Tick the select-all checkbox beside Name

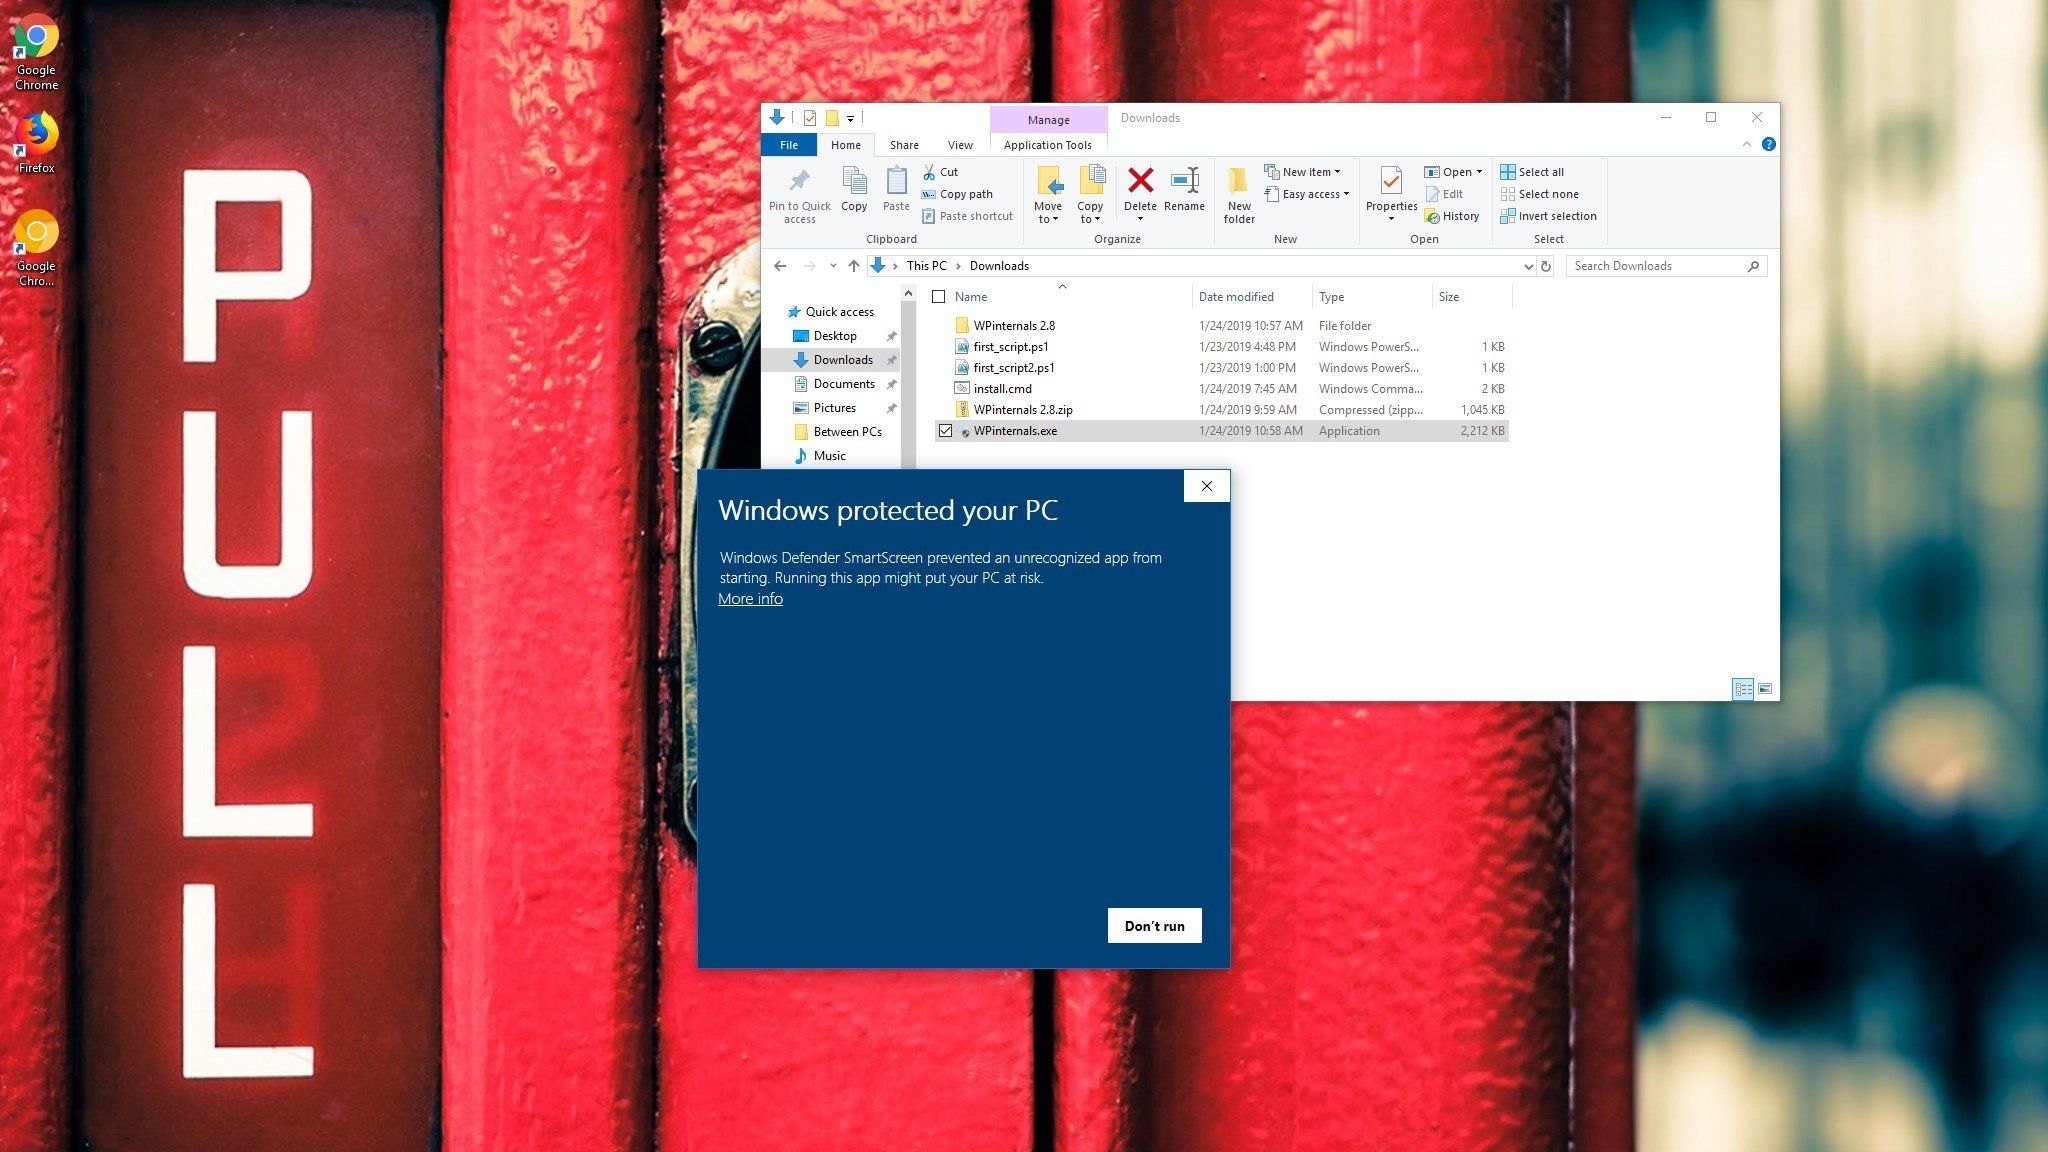click(938, 297)
